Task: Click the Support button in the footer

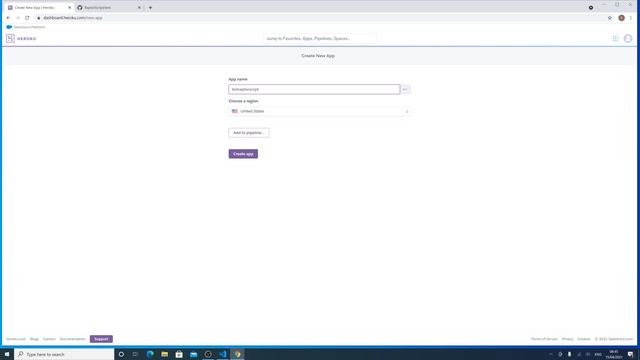Action: click(101, 339)
